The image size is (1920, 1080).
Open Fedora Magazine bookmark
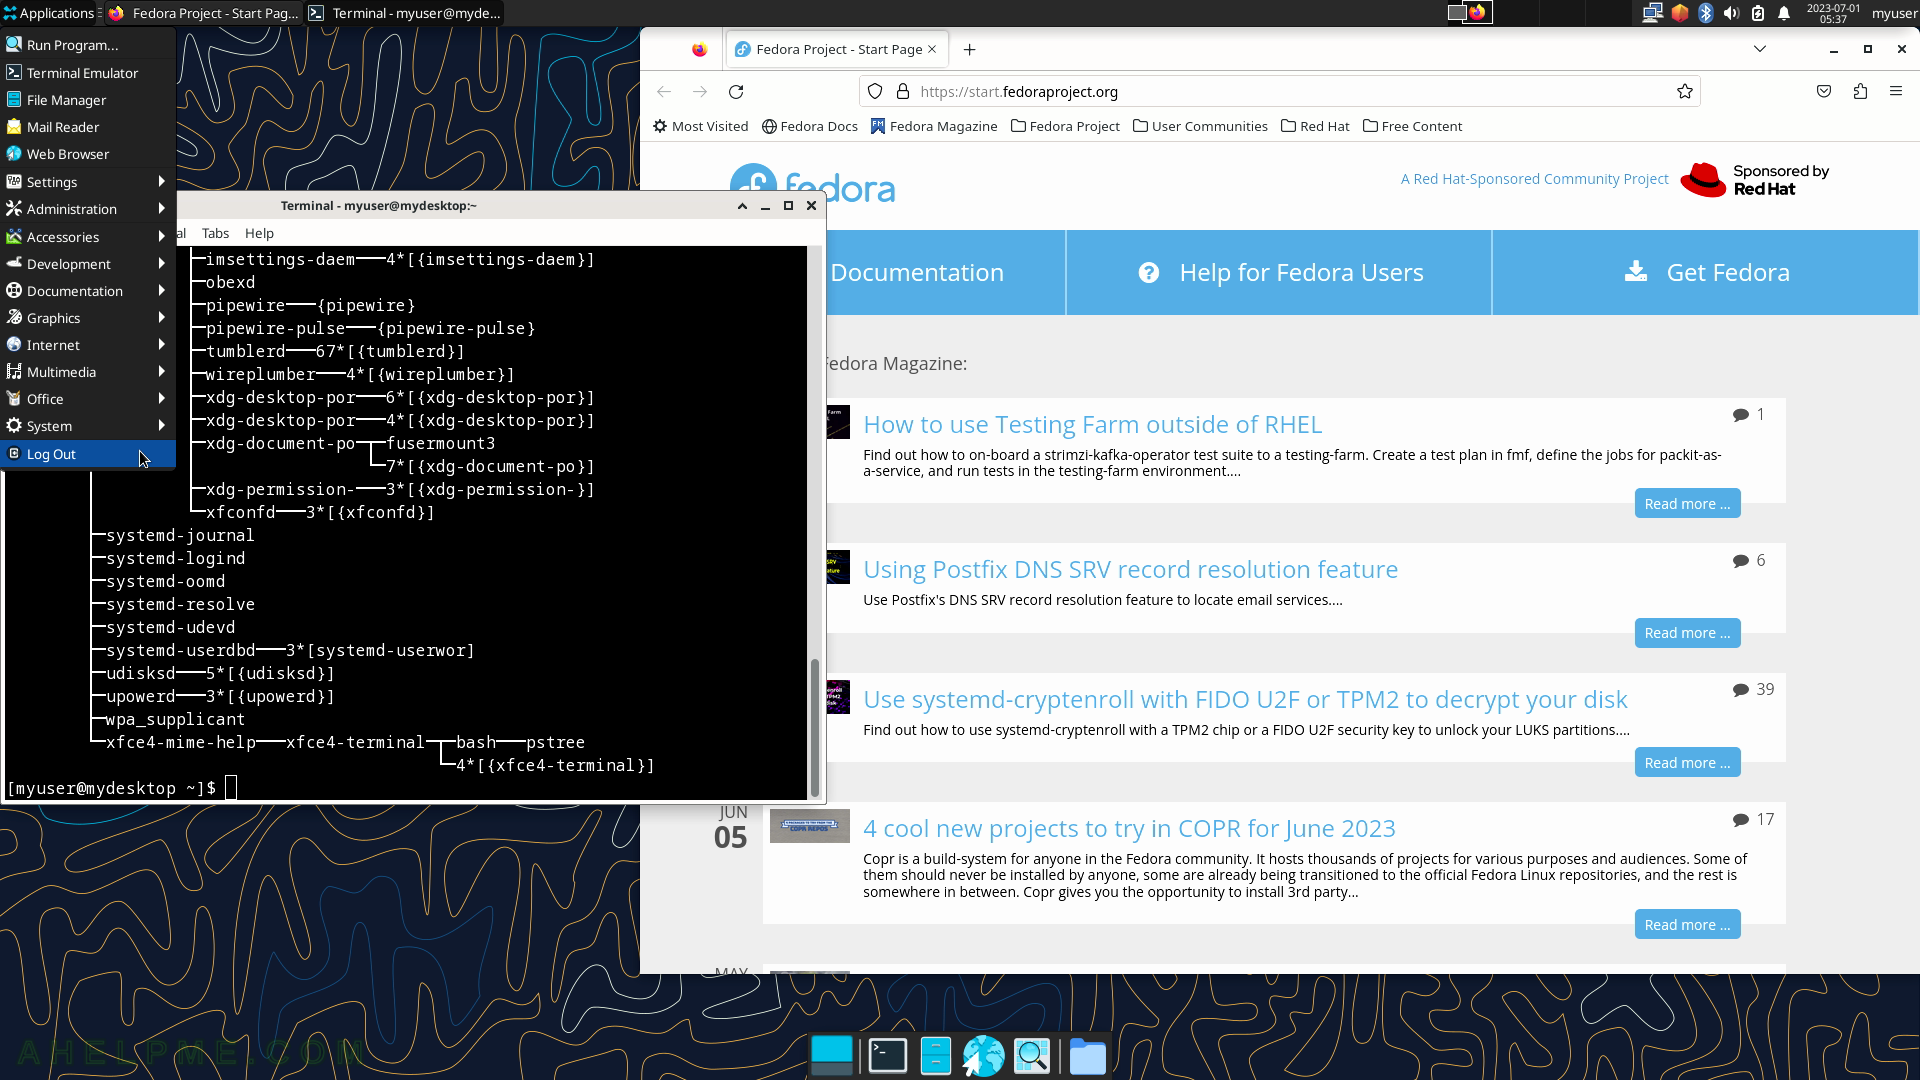[933, 126]
